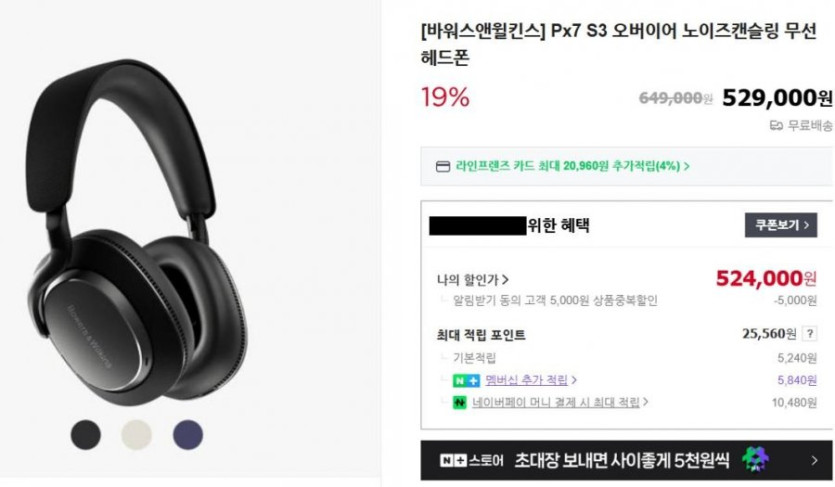835x487 pixels.
Task: Click the N+ 스토어 banner logo
Action: 471,460
